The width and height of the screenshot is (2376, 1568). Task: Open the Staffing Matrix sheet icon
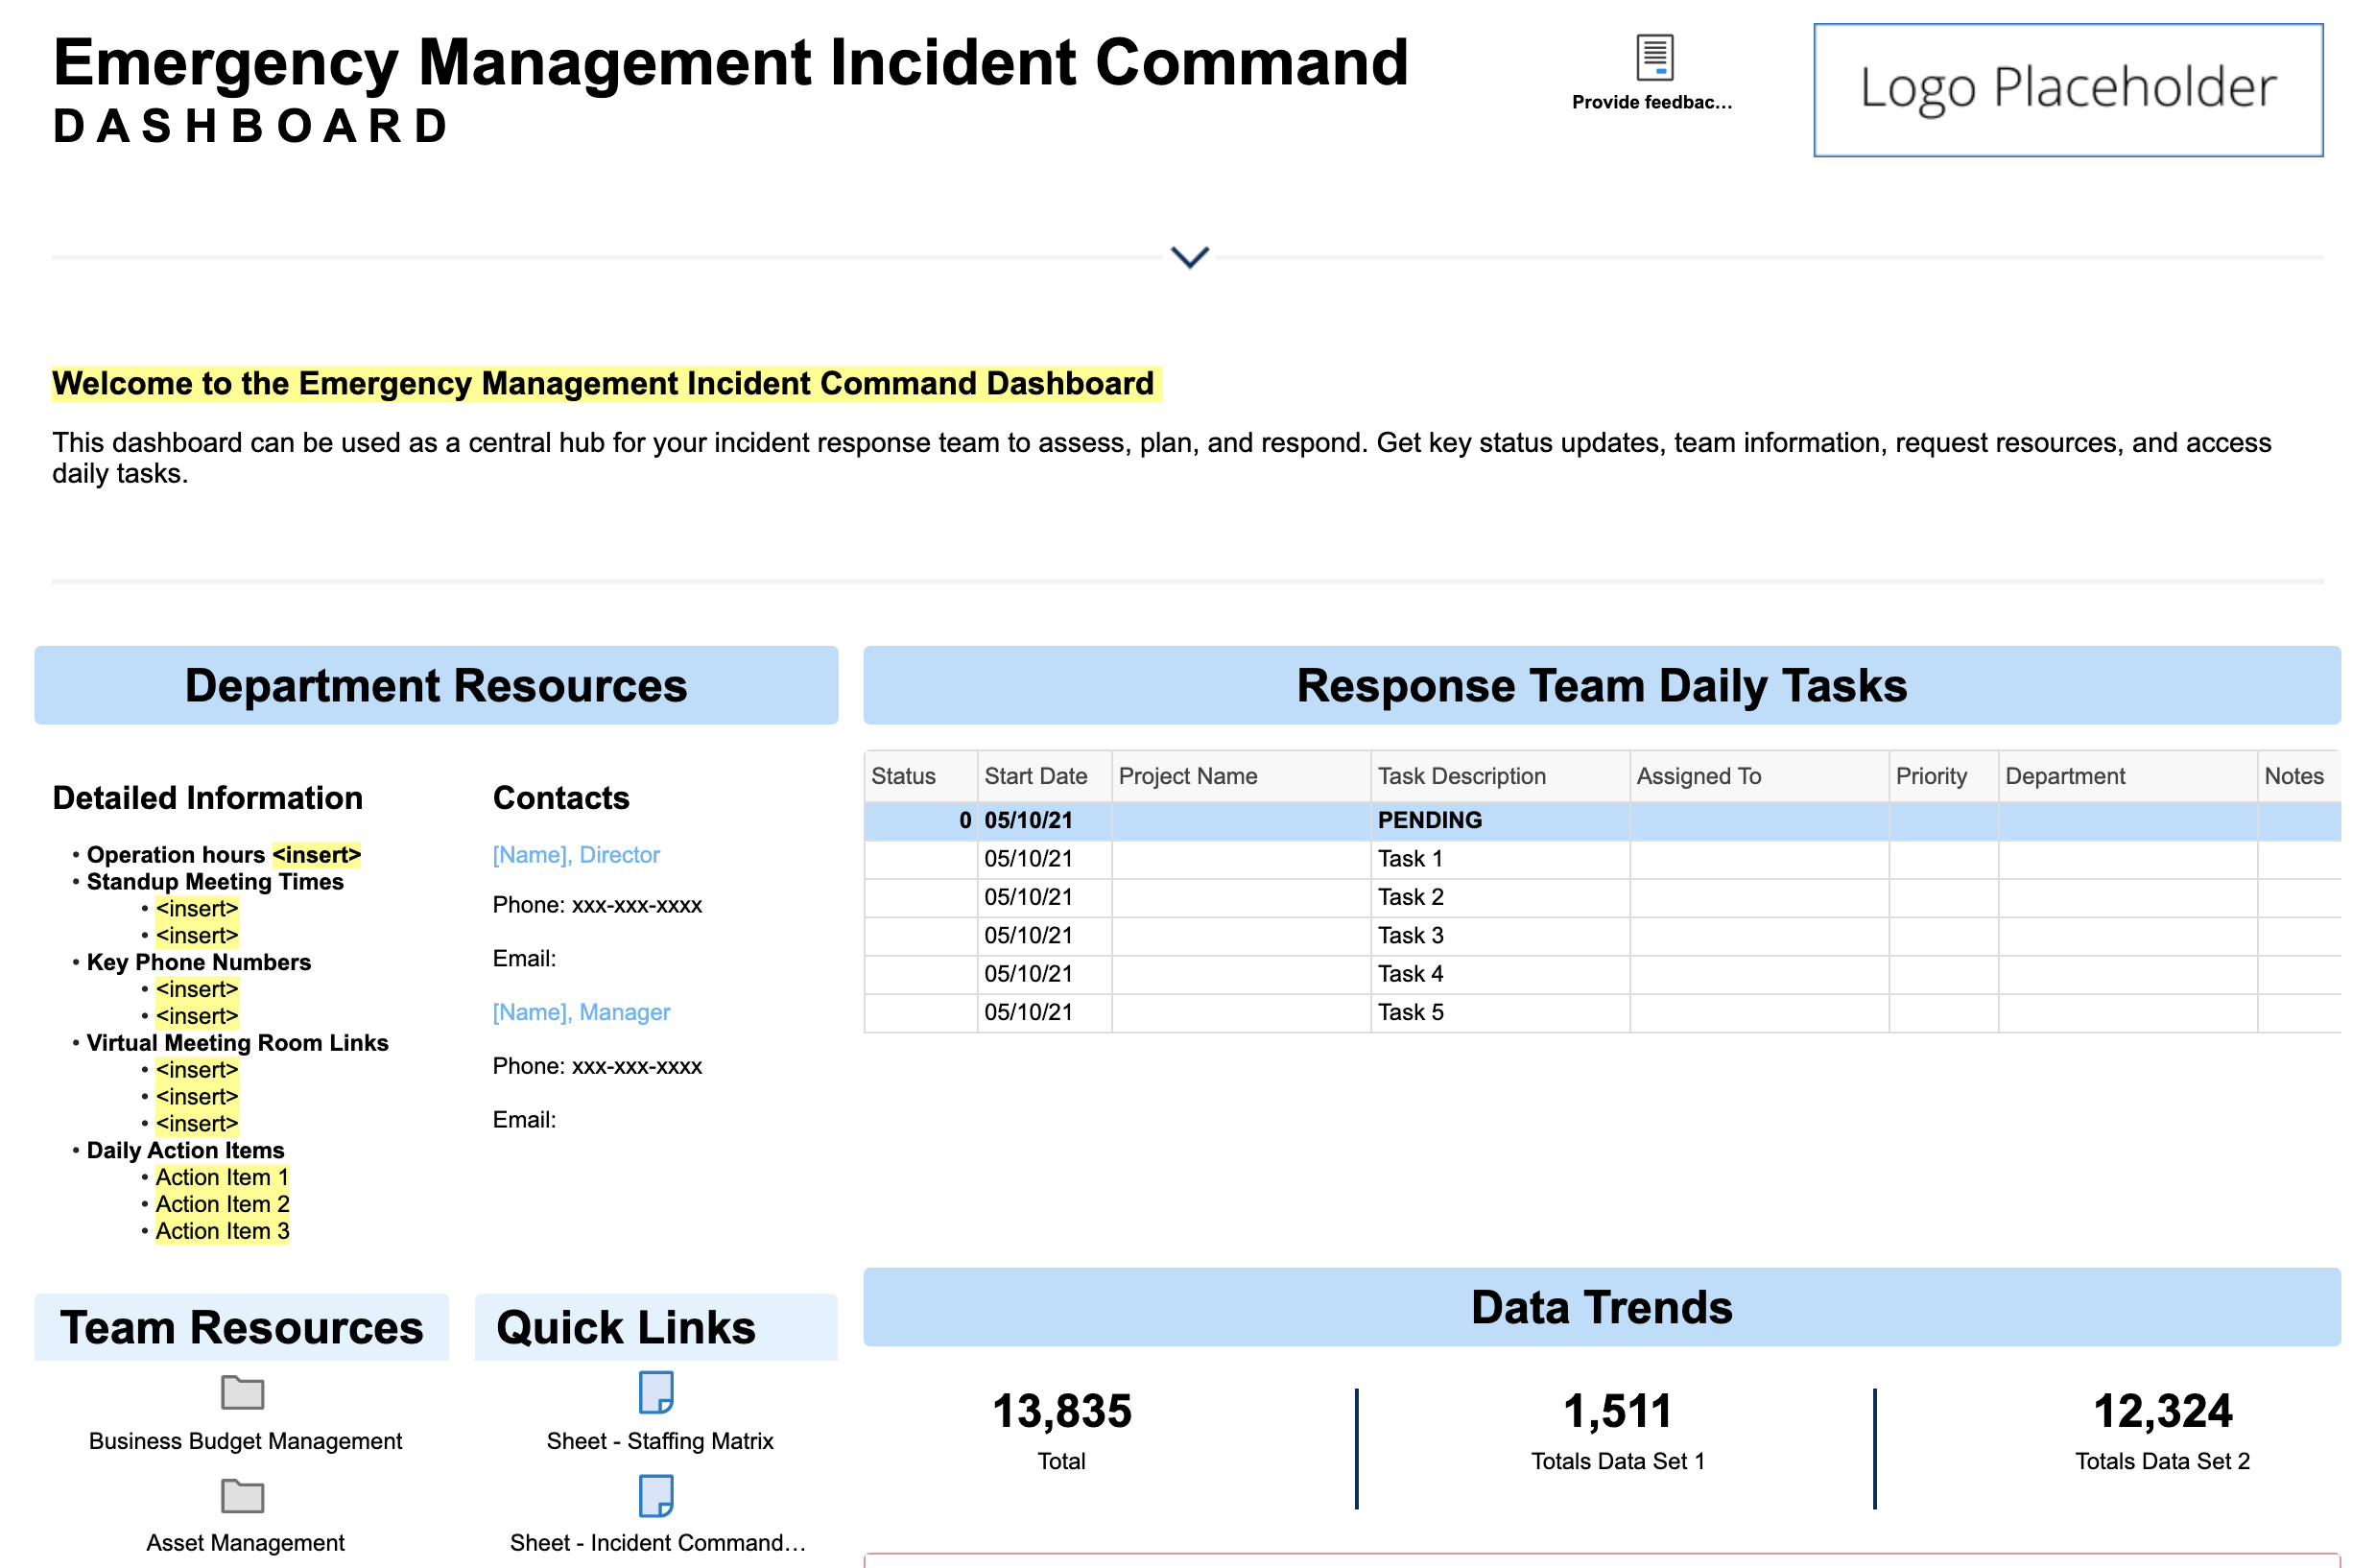(x=656, y=1392)
